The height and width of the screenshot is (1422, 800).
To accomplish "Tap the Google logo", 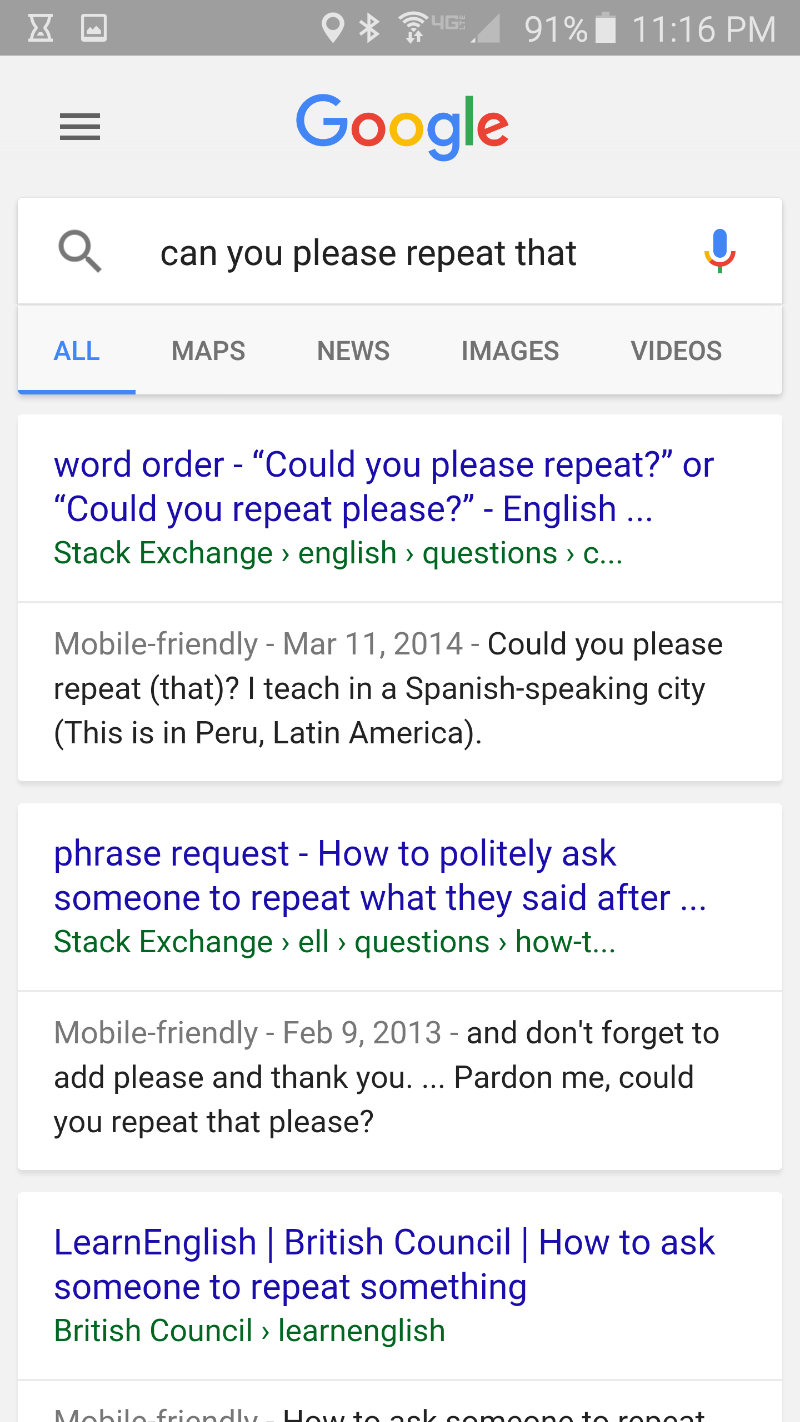I will tap(402, 127).
